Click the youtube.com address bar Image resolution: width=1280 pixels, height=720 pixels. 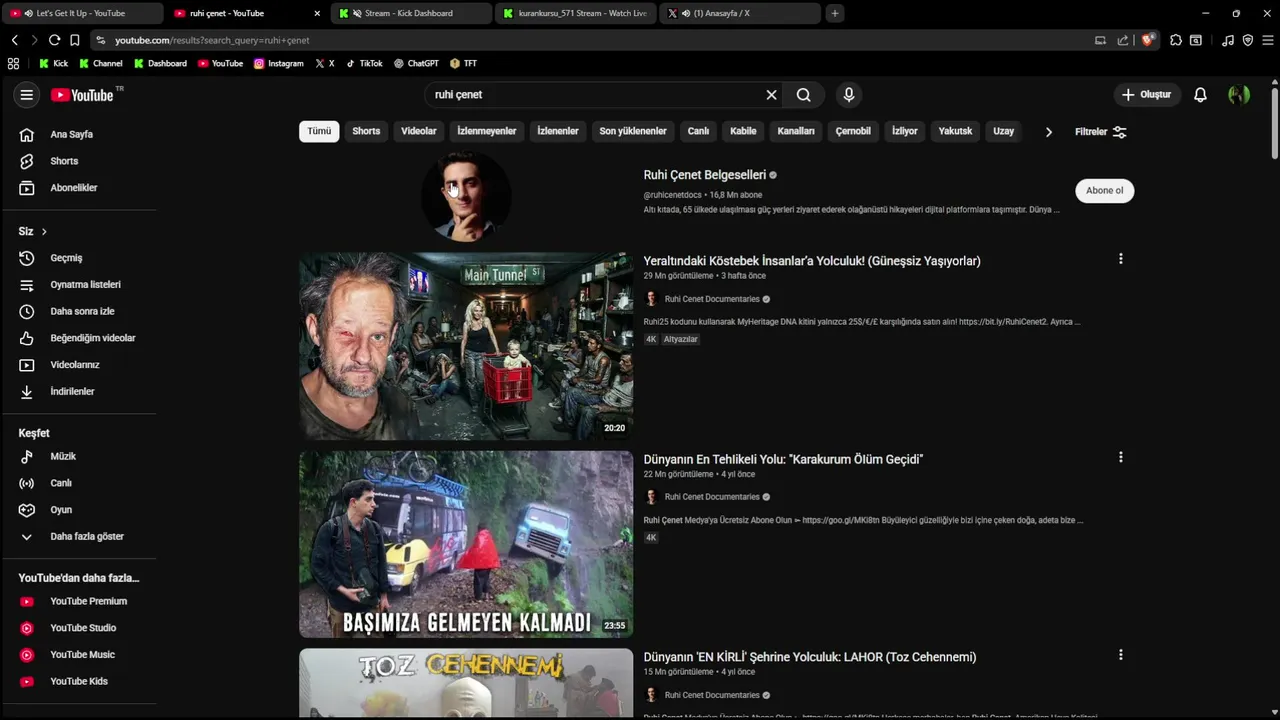590,40
